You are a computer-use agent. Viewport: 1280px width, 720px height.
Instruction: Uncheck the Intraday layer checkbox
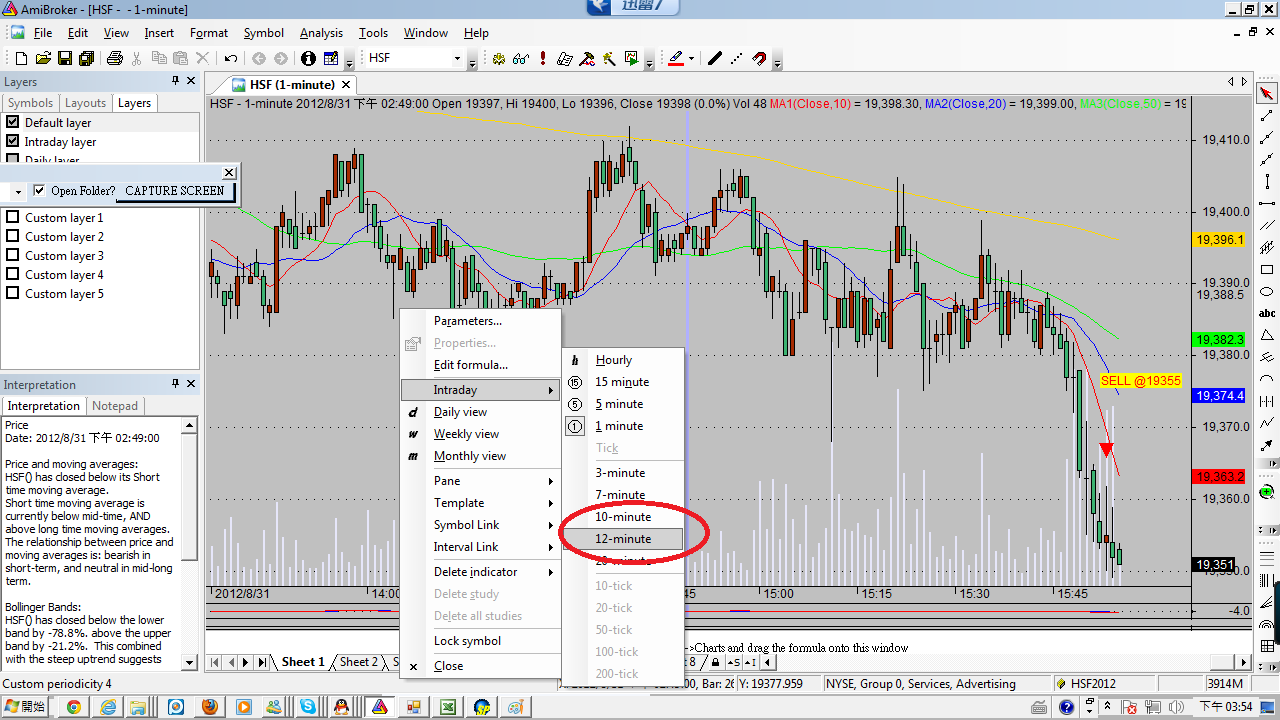click(13, 141)
